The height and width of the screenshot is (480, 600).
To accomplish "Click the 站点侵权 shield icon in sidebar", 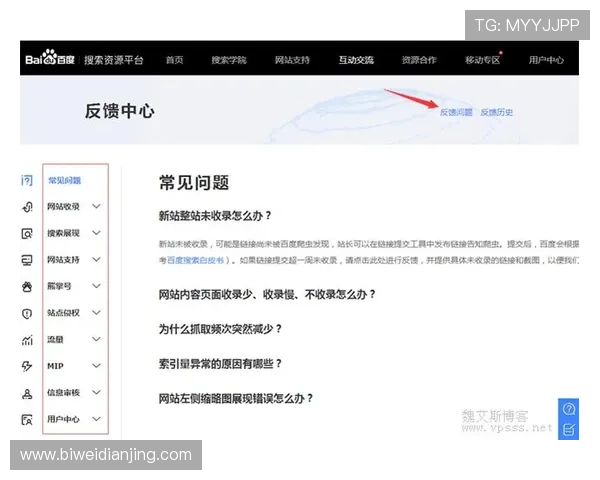I will point(27,313).
